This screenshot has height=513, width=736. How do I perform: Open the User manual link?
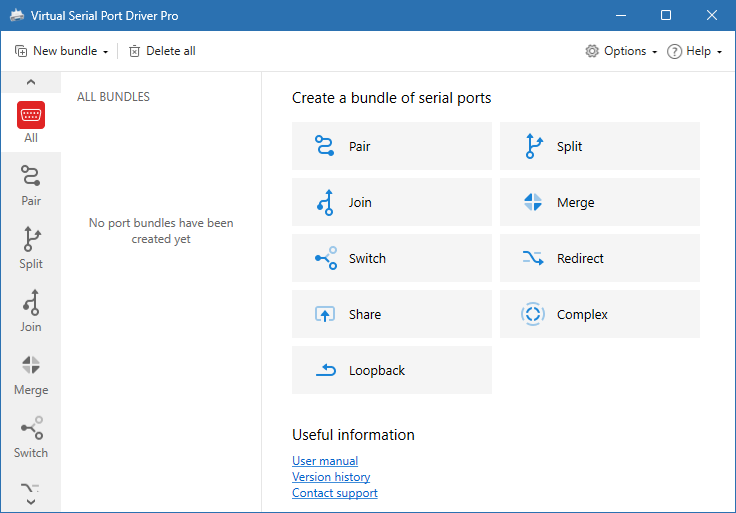[325, 461]
